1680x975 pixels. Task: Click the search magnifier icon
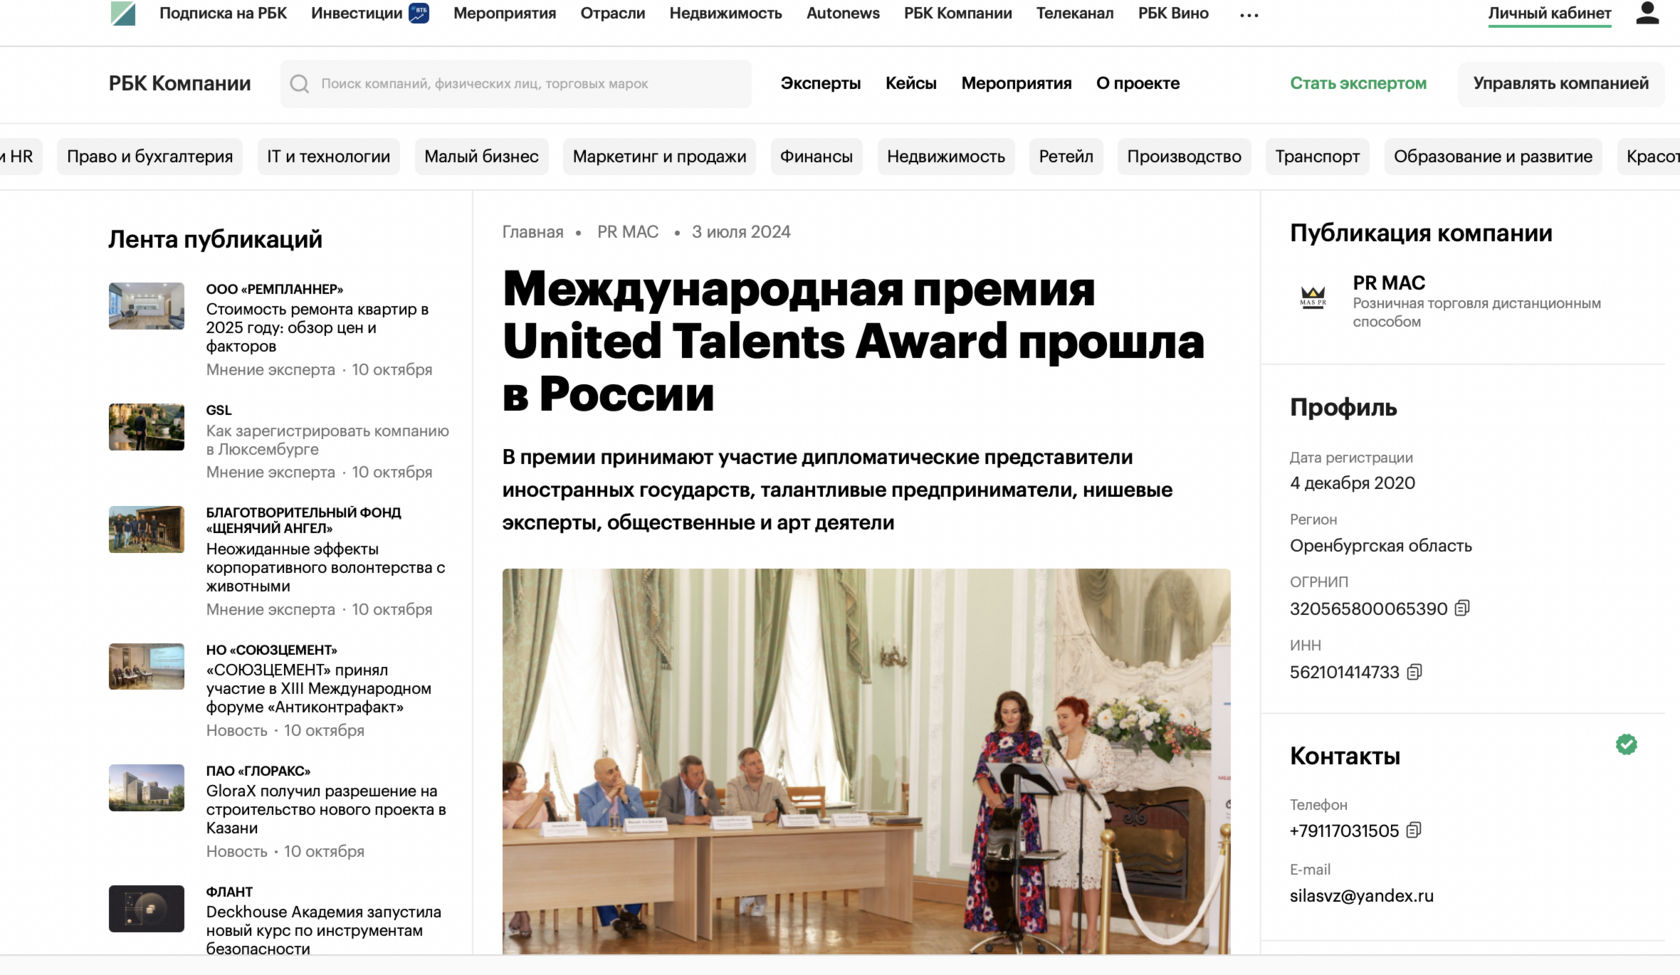coord(299,84)
